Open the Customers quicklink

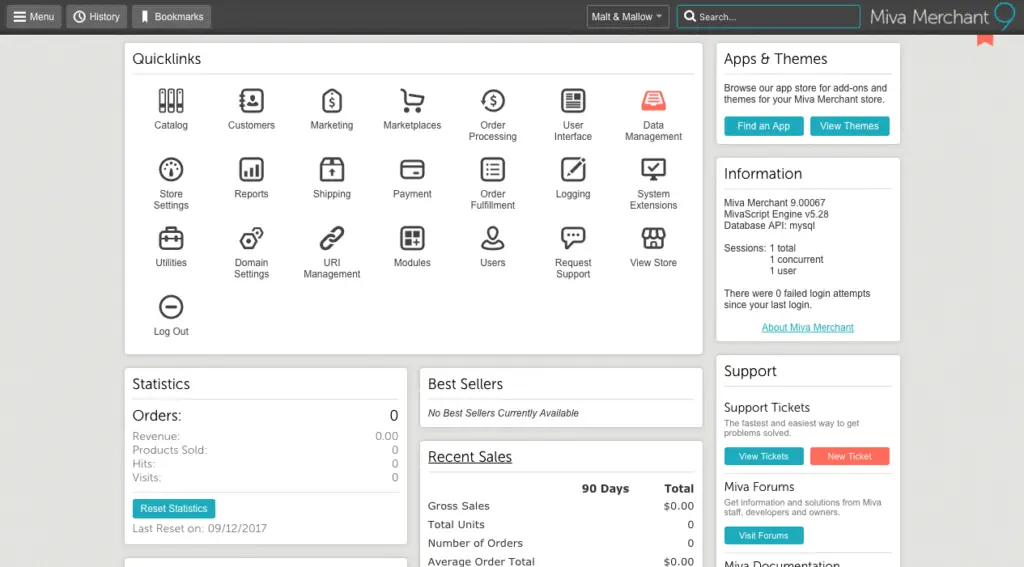coord(251,109)
